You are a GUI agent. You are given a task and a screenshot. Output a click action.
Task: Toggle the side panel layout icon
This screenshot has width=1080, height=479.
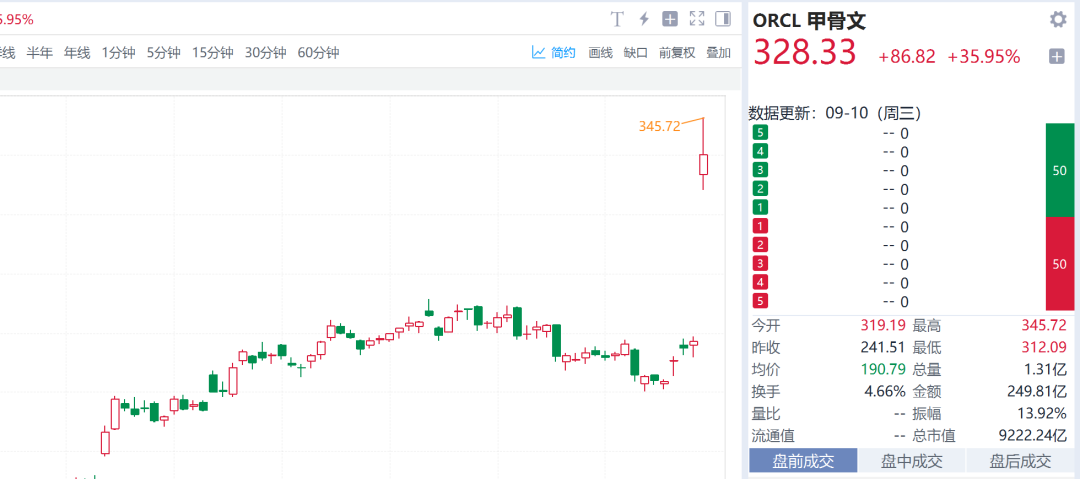coord(723,19)
